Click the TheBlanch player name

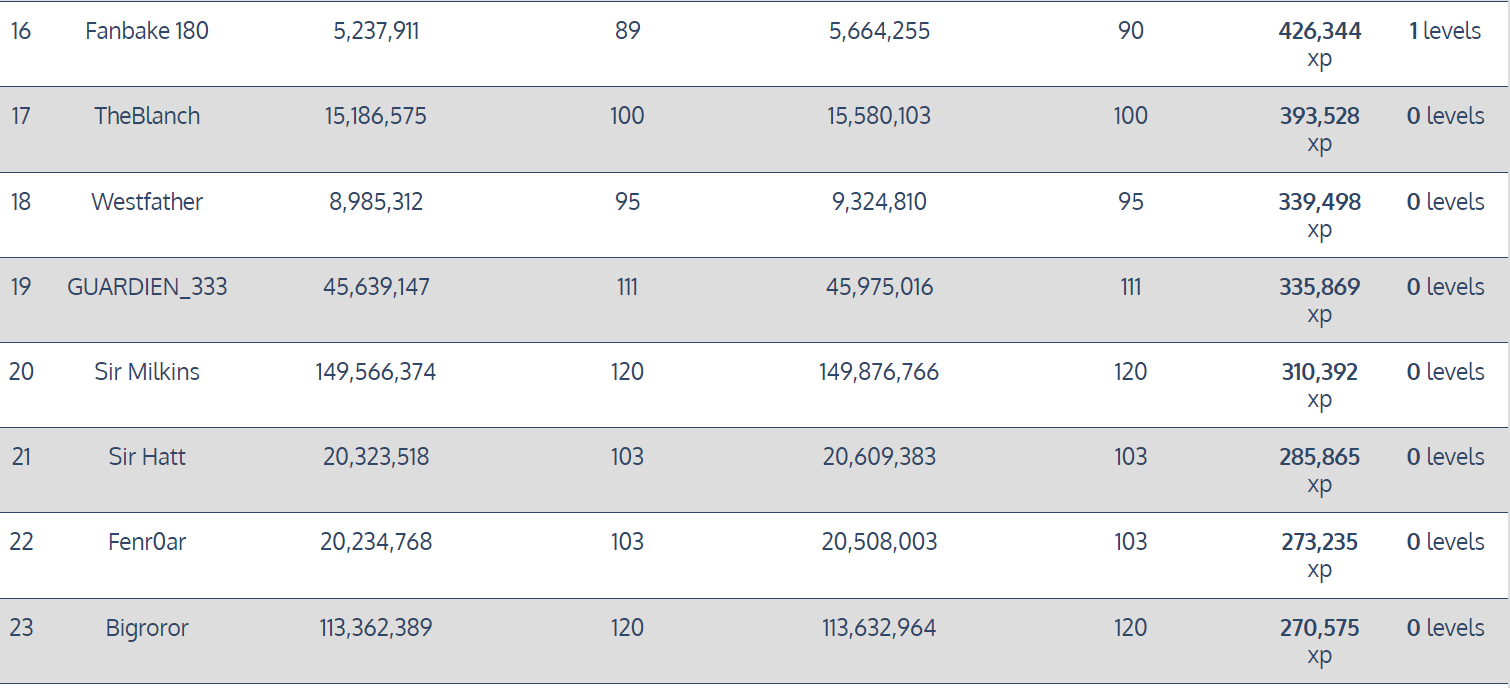click(147, 116)
